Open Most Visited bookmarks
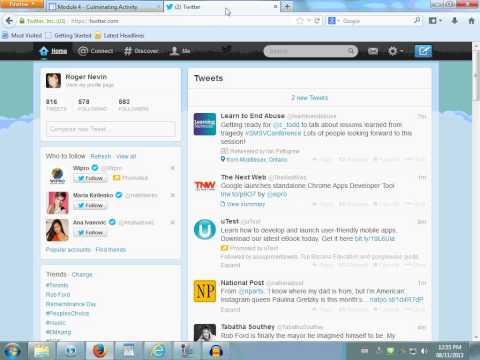This screenshot has width=480, height=360. coord(22,35)
